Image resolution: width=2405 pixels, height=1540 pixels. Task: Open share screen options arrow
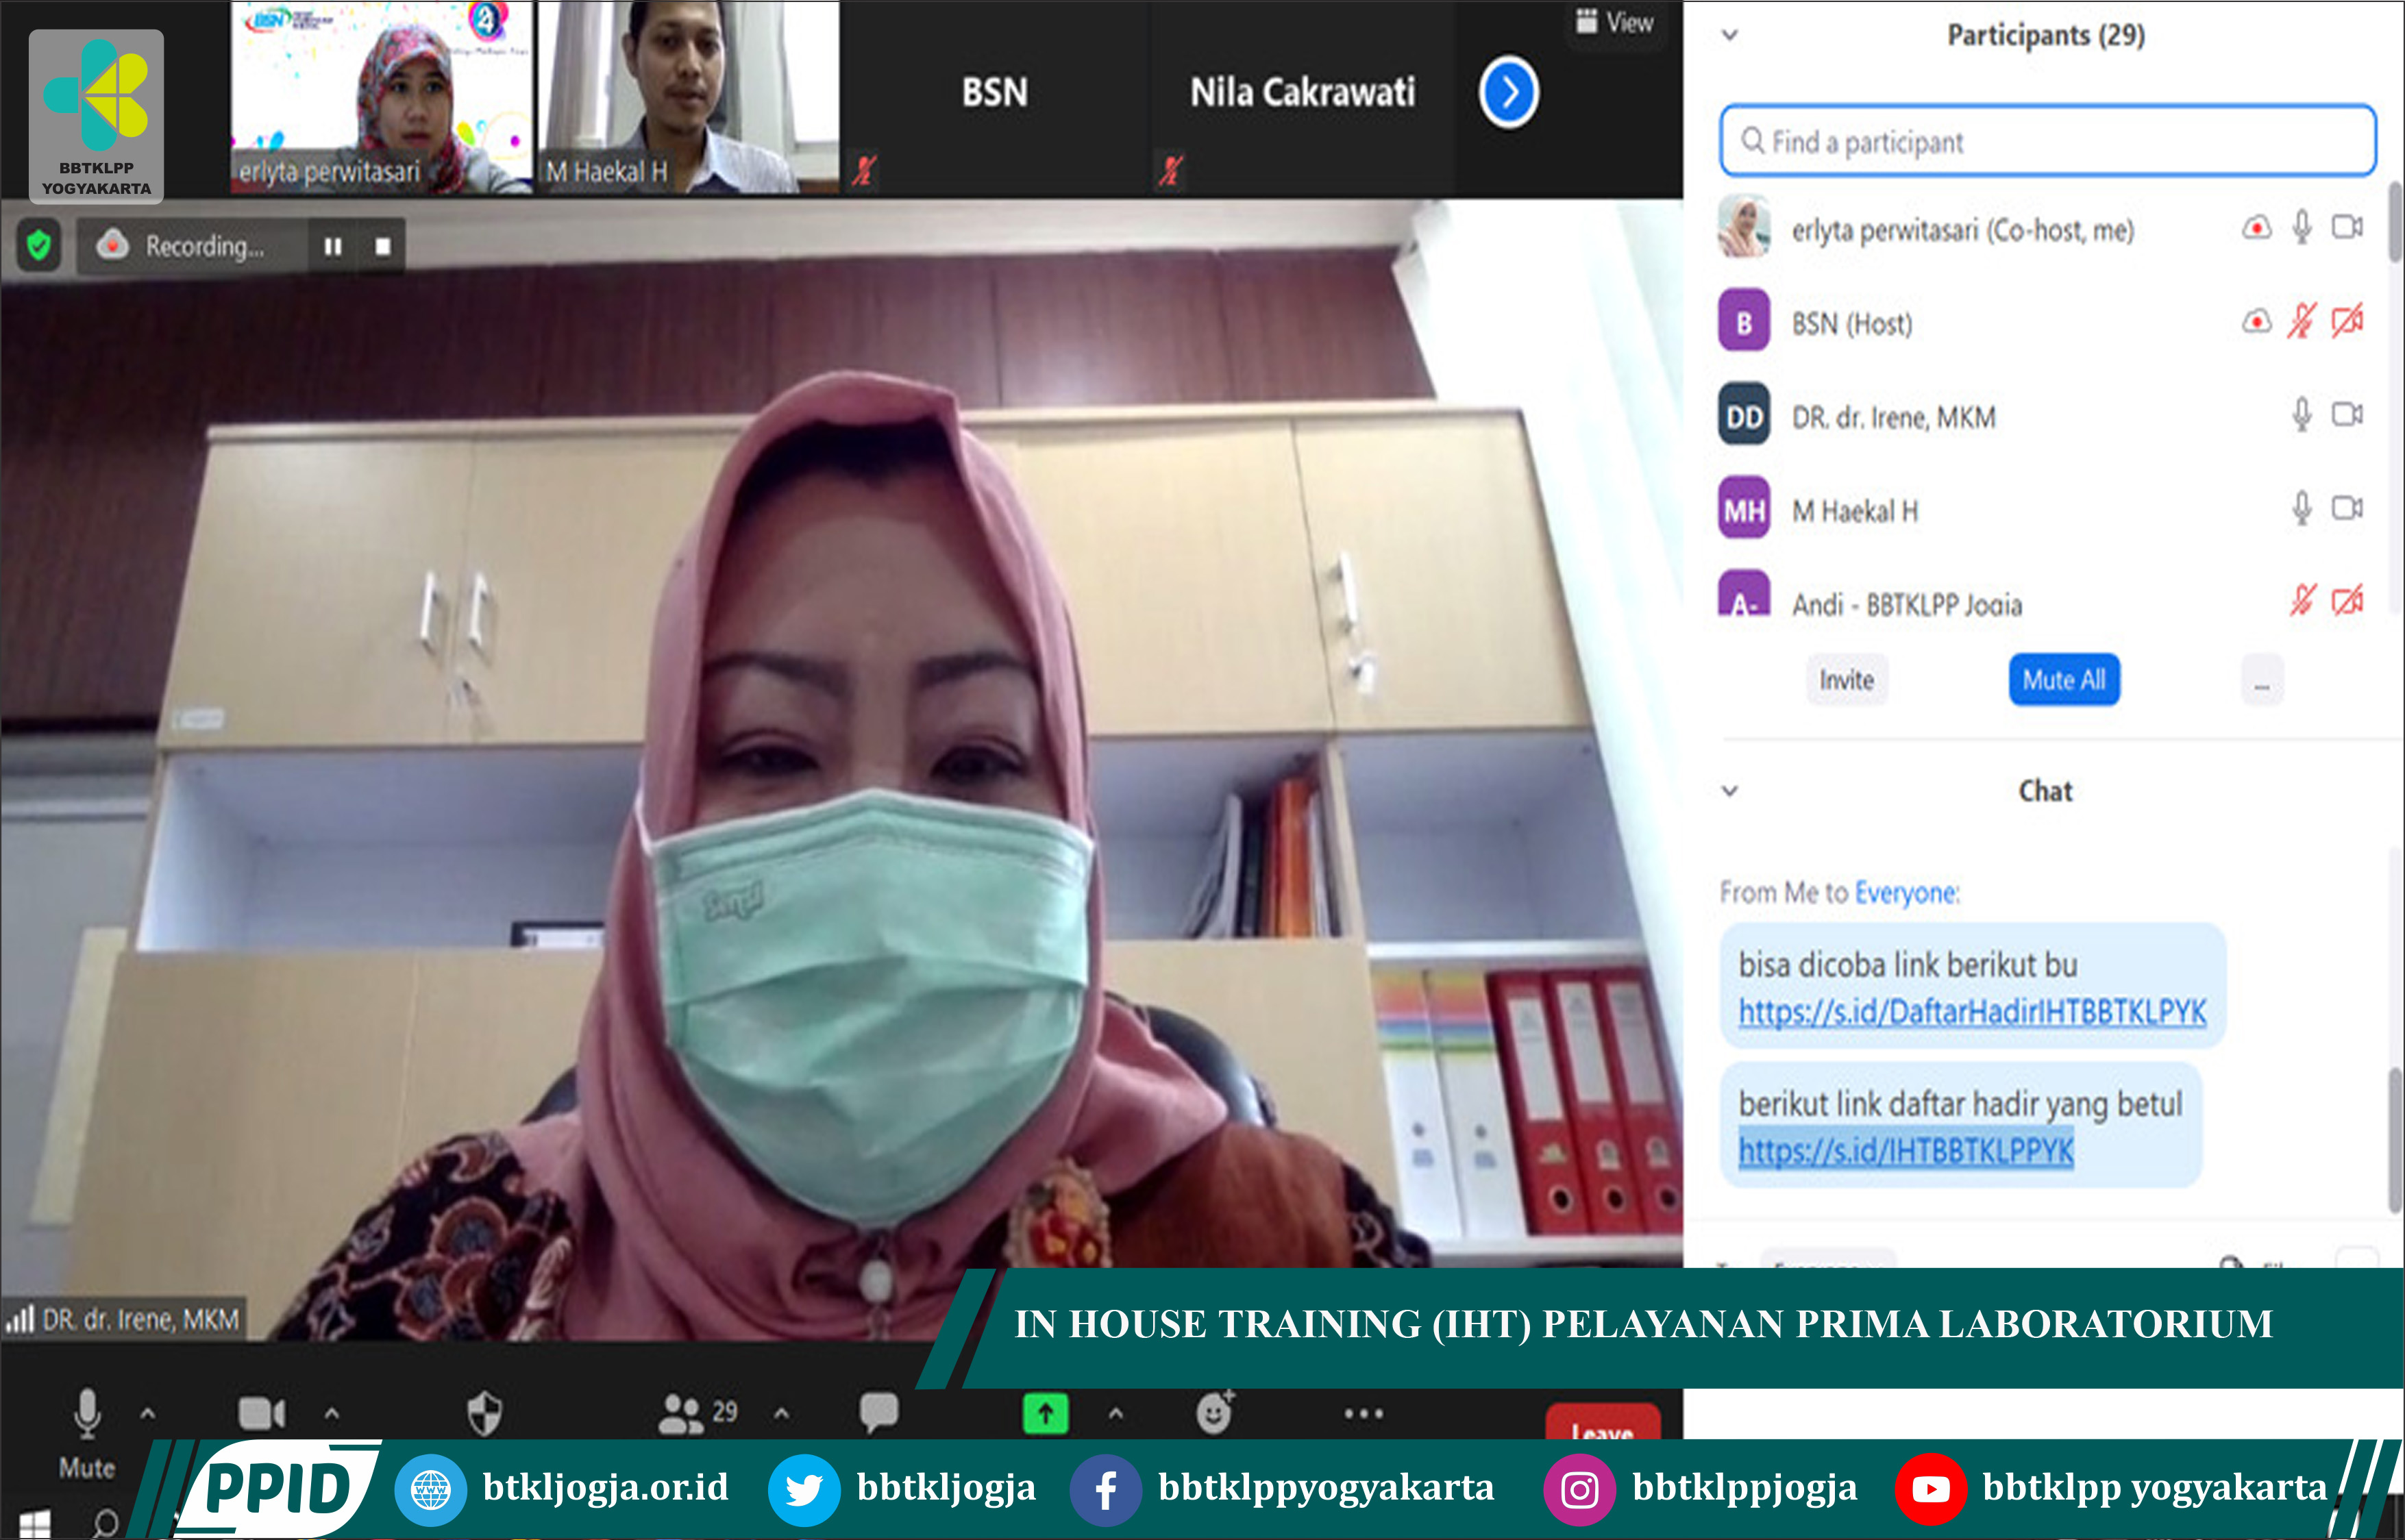click(1116, 1414)
